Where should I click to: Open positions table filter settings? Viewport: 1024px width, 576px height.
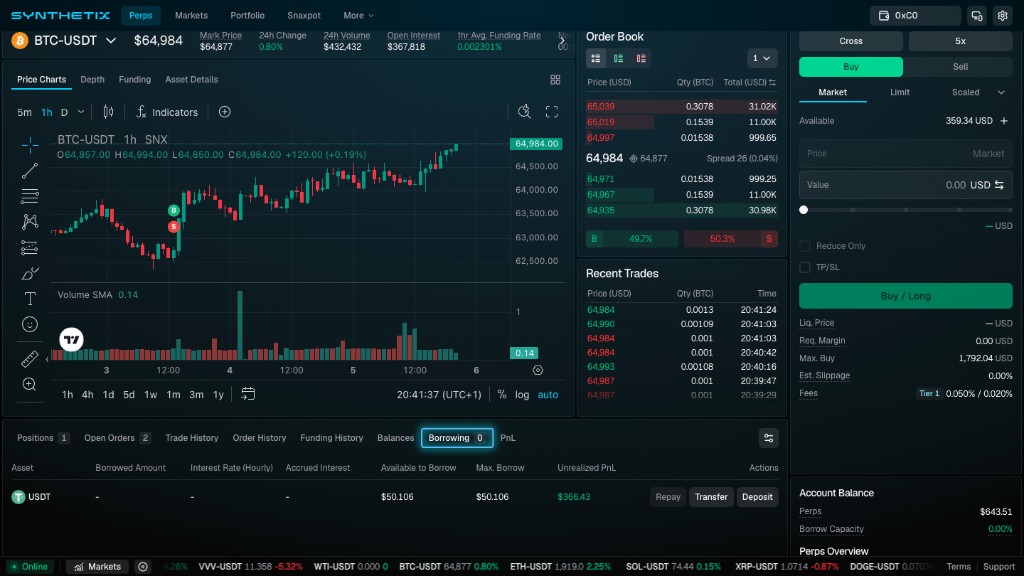pos(769,438)
